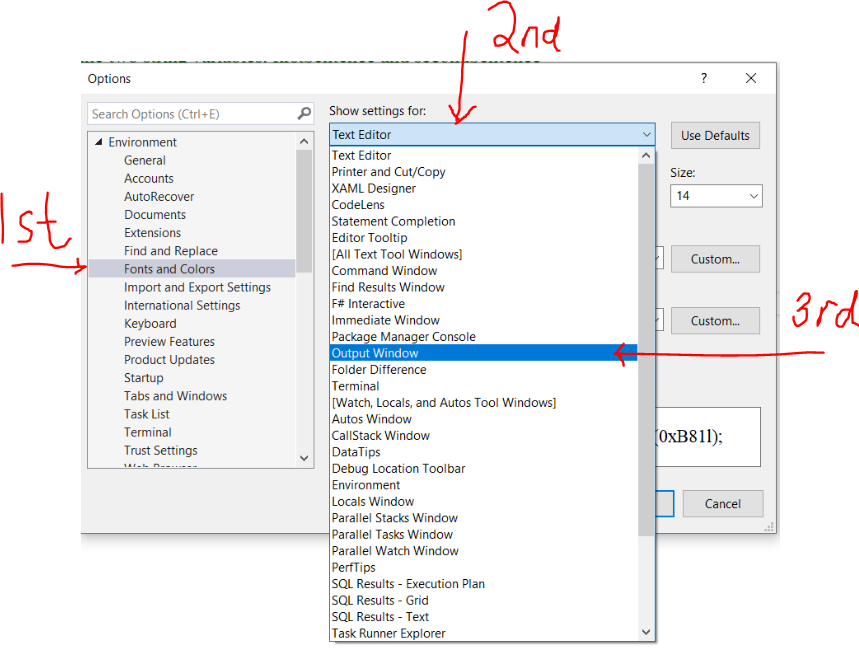Open the Size dropdown showing 14

(x=716, y=196)
